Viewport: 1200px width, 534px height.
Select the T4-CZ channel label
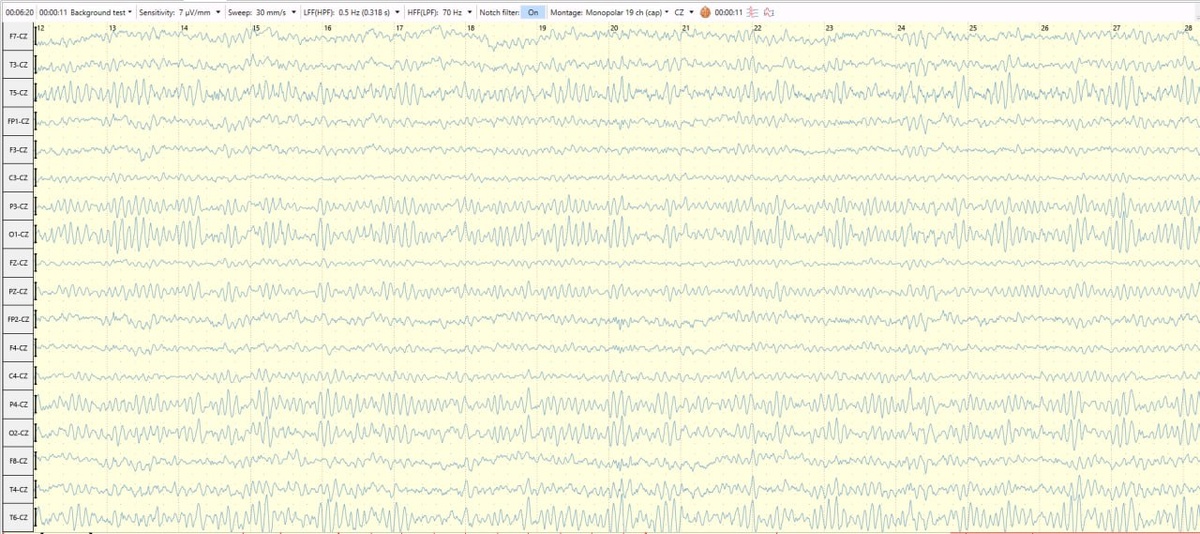click(x=18, y=489)
